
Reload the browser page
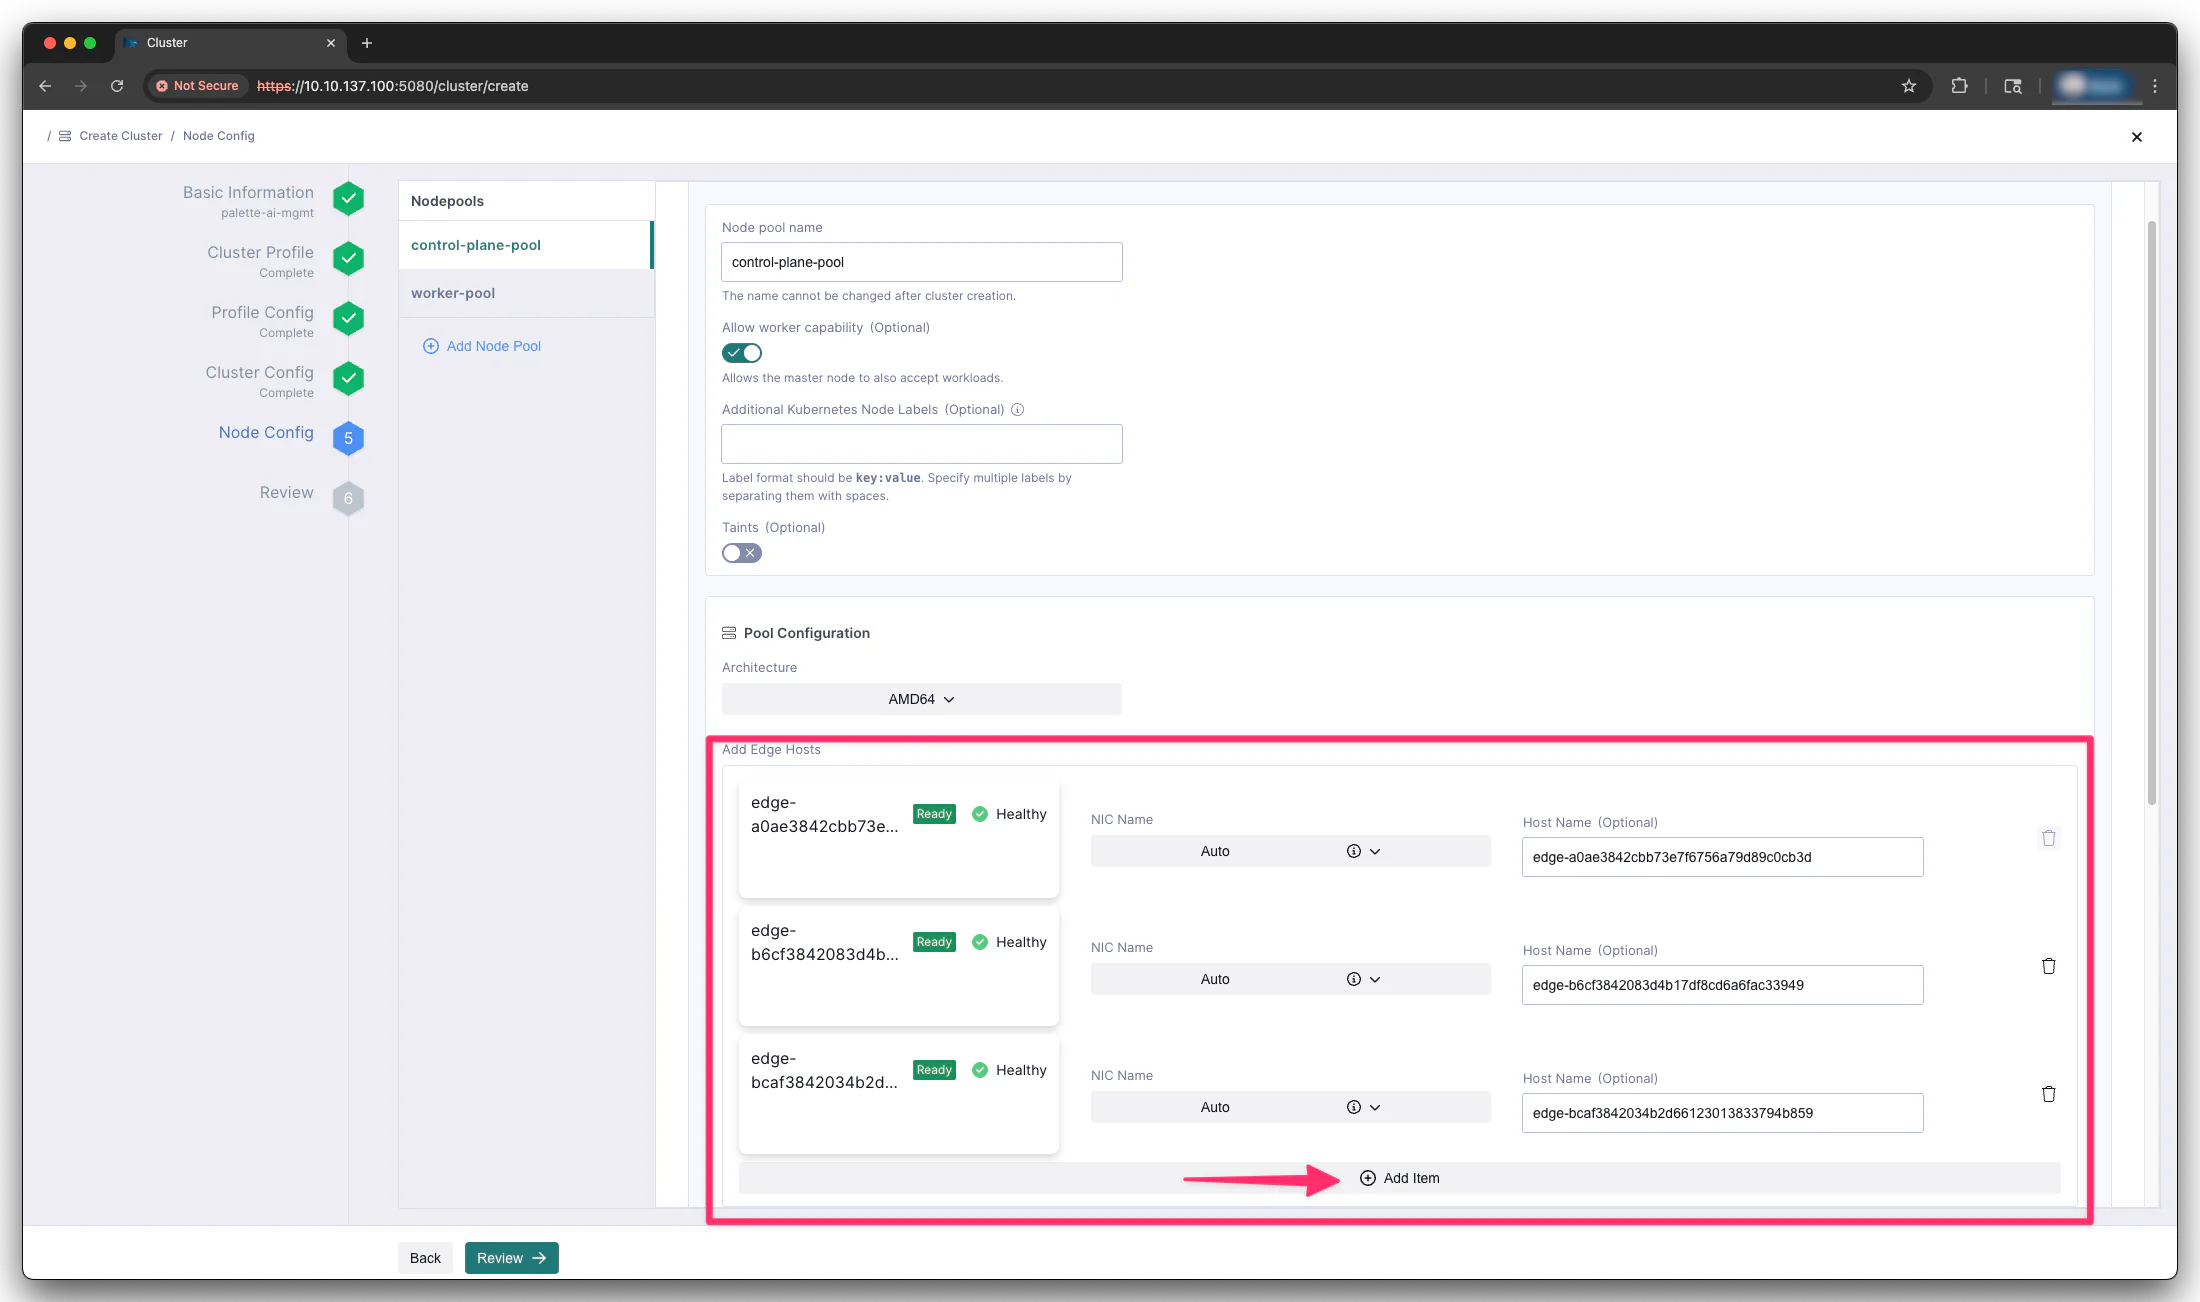pyautogui.click(x=117, y=86)
